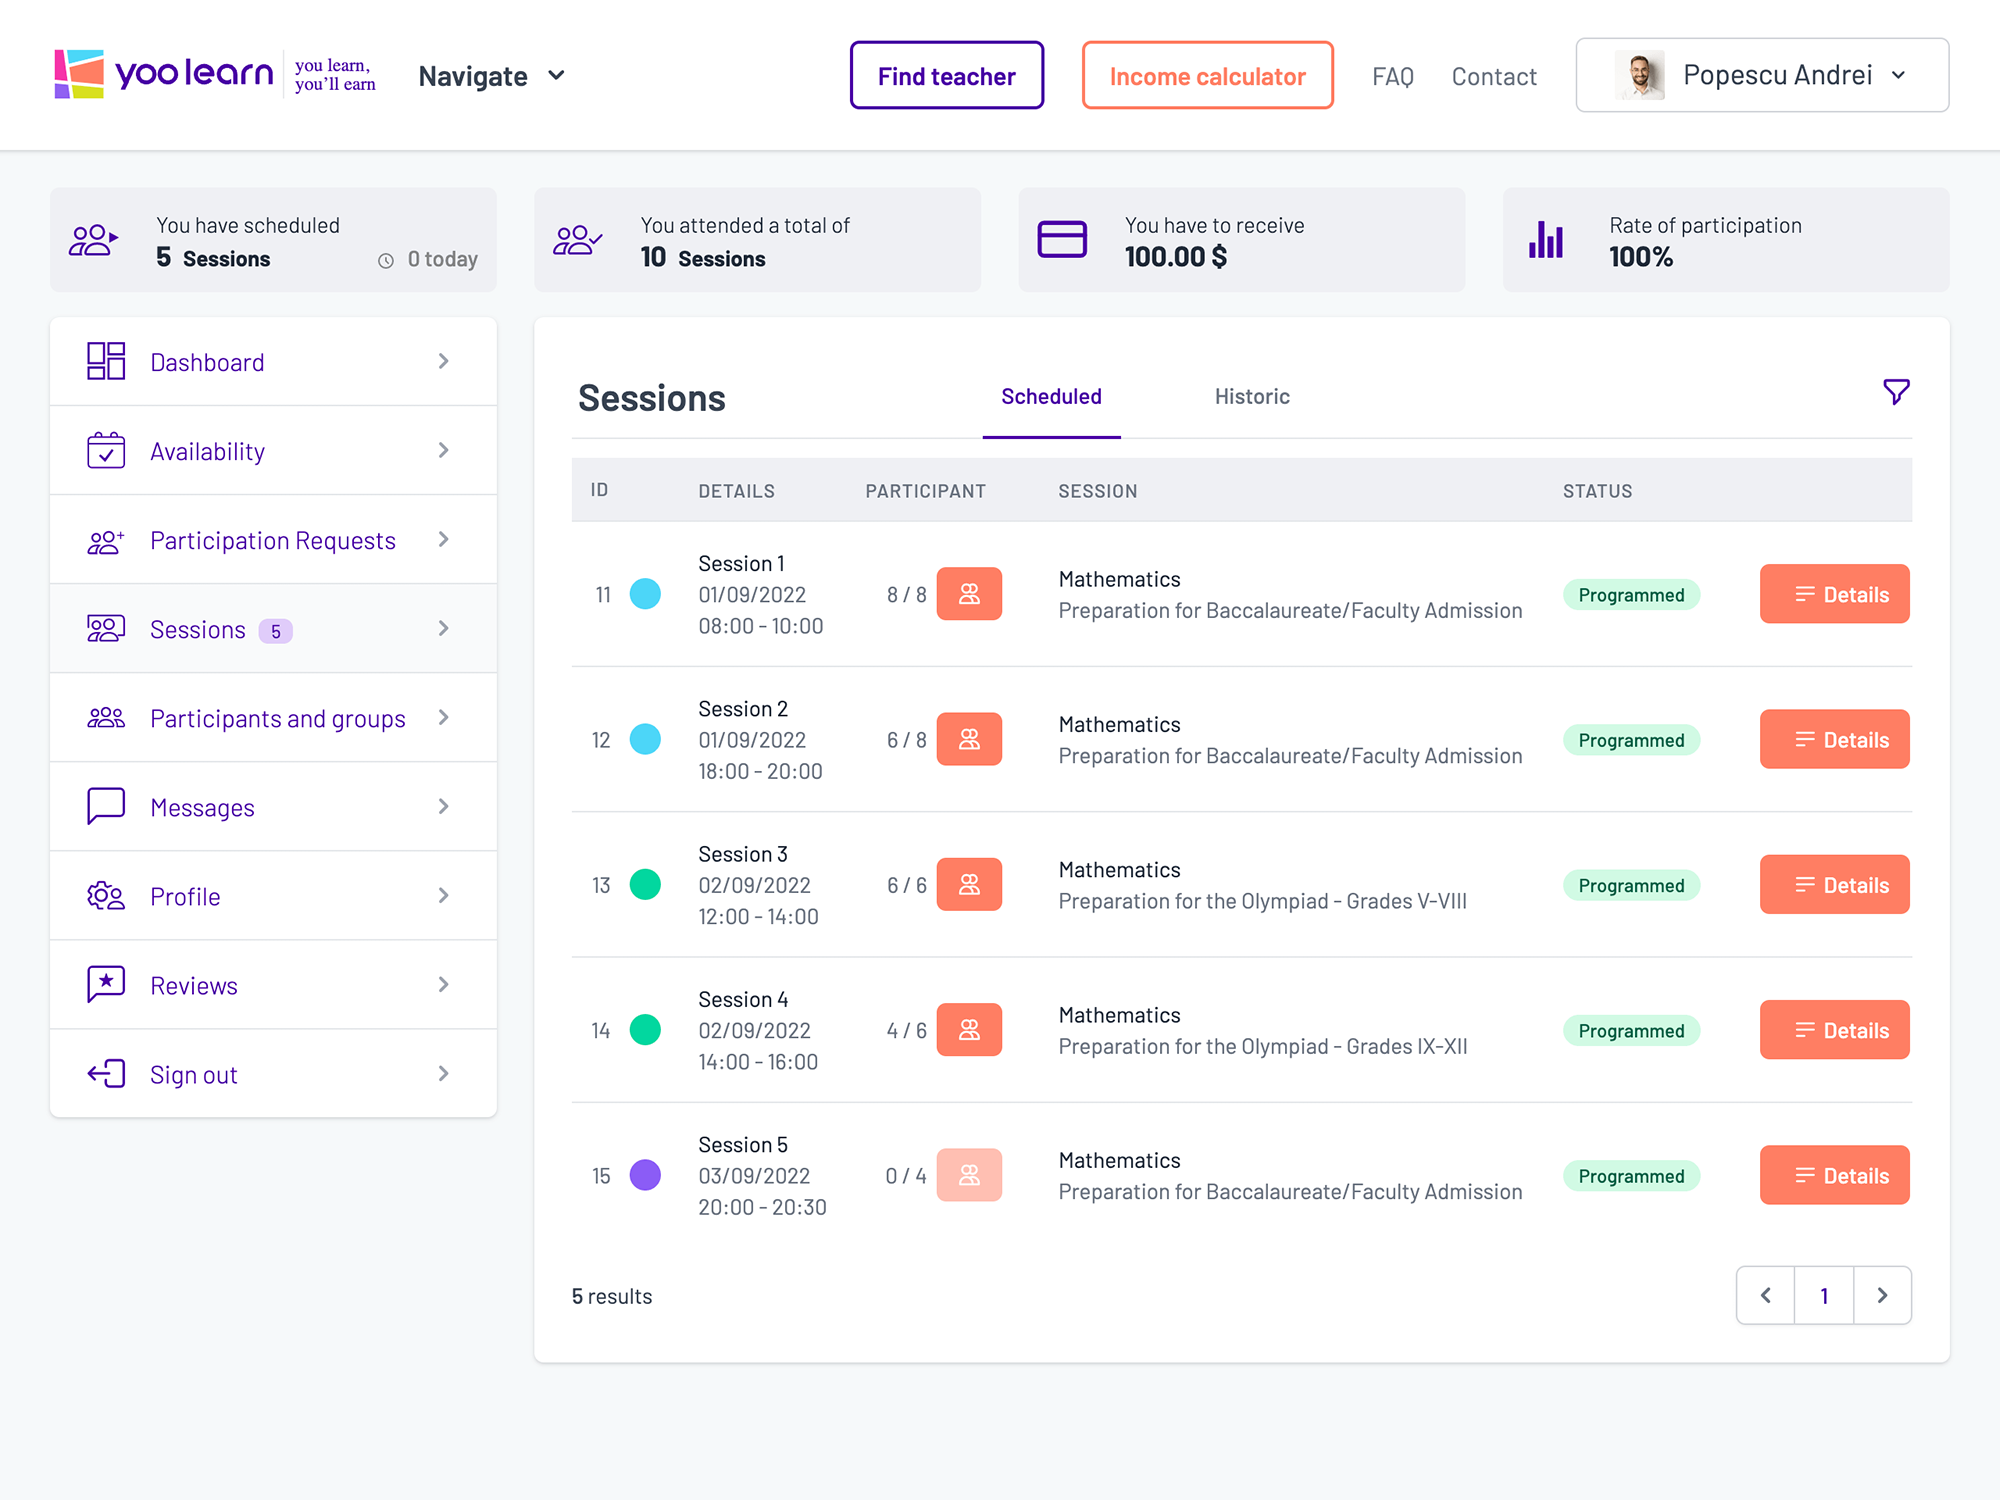Switch to the Historic tab
Image resolution: width=2000 pixels, height=1500 pixels.
point(1251,397)
